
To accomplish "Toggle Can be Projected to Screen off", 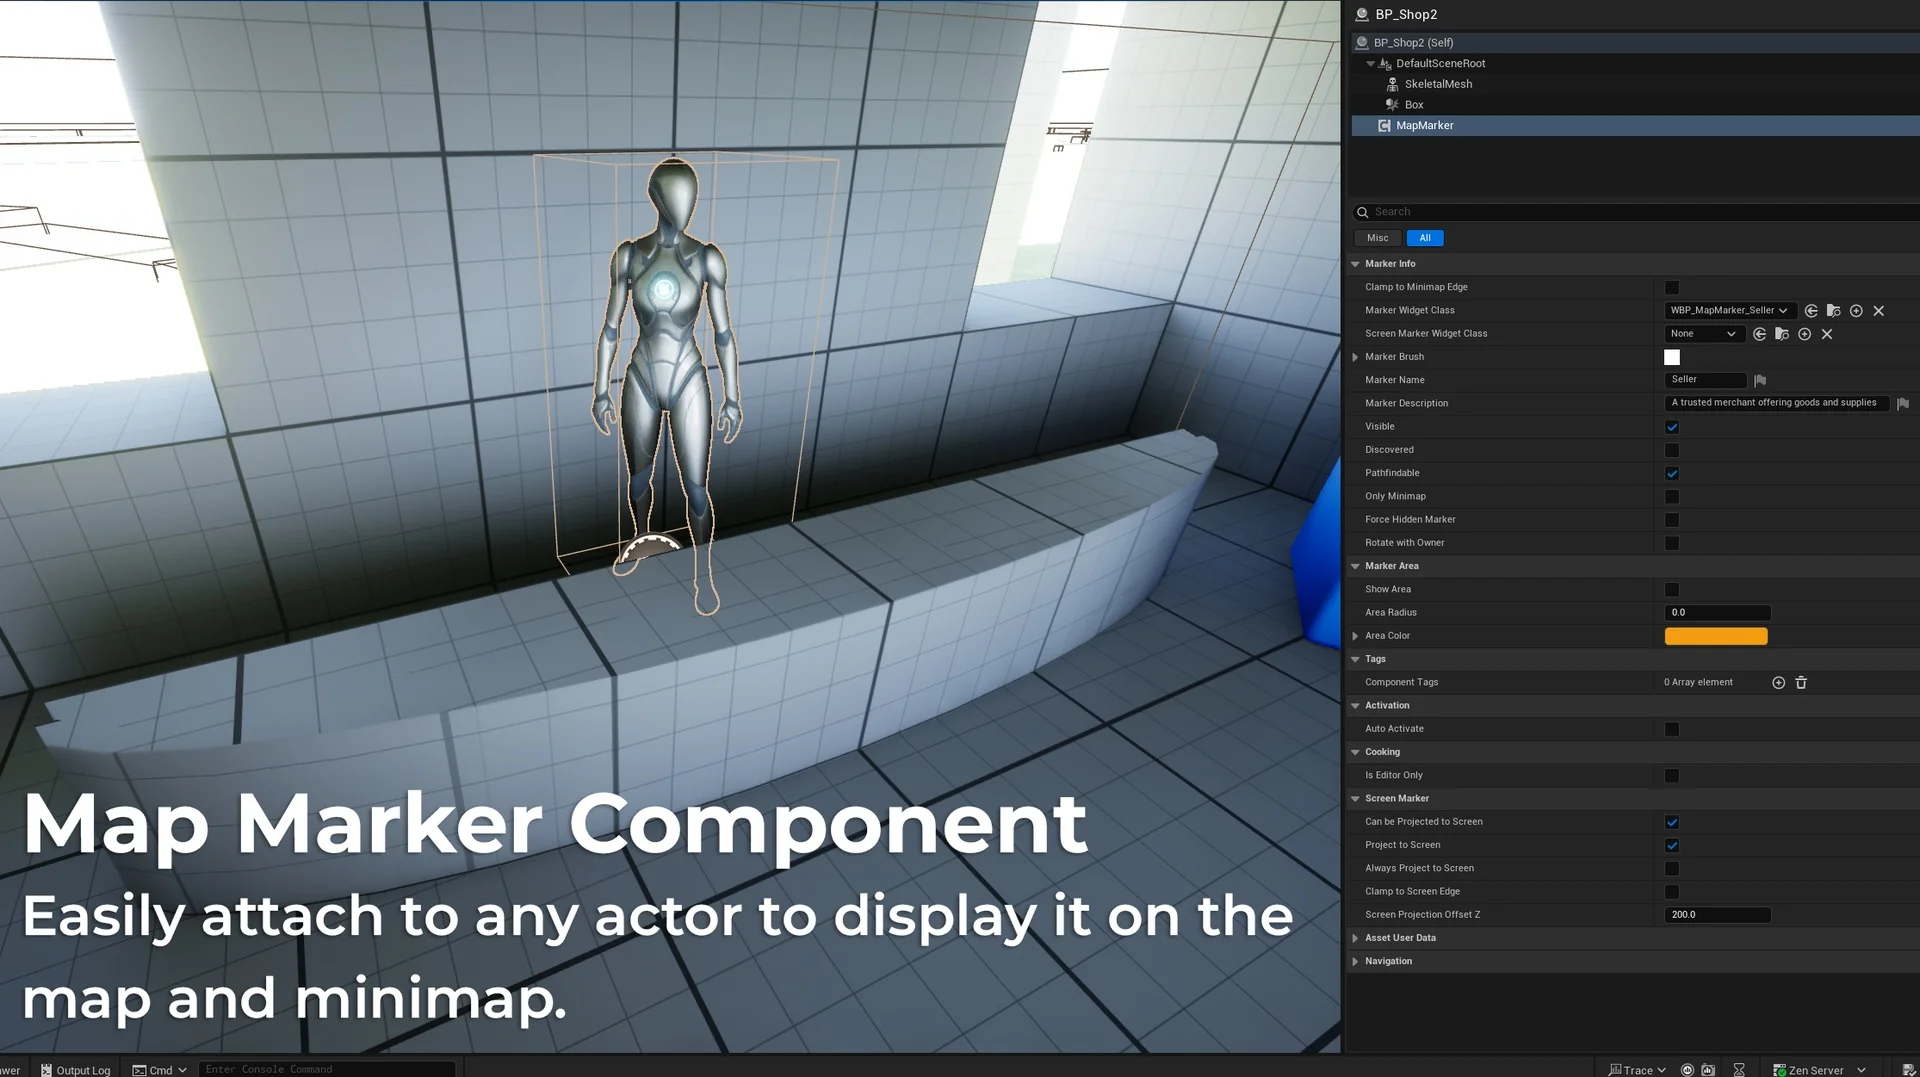I will 1671,822.
